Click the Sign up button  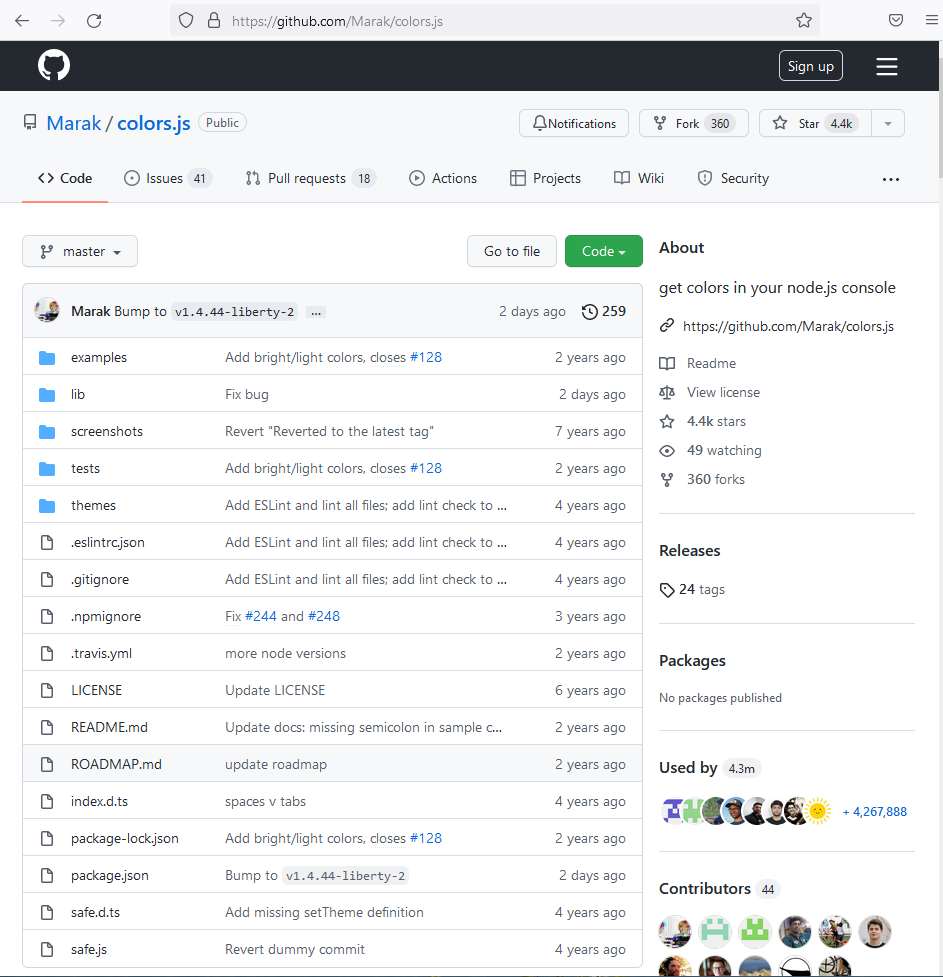[x=810, y=66]
